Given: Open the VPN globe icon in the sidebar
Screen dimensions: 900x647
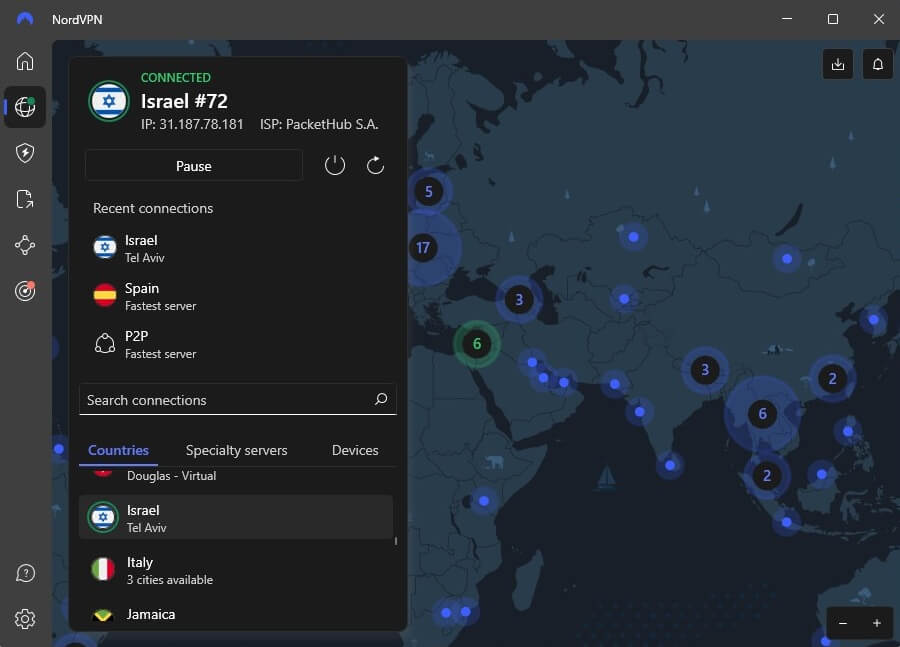Looking at the screenshot, I should [25, 107].
